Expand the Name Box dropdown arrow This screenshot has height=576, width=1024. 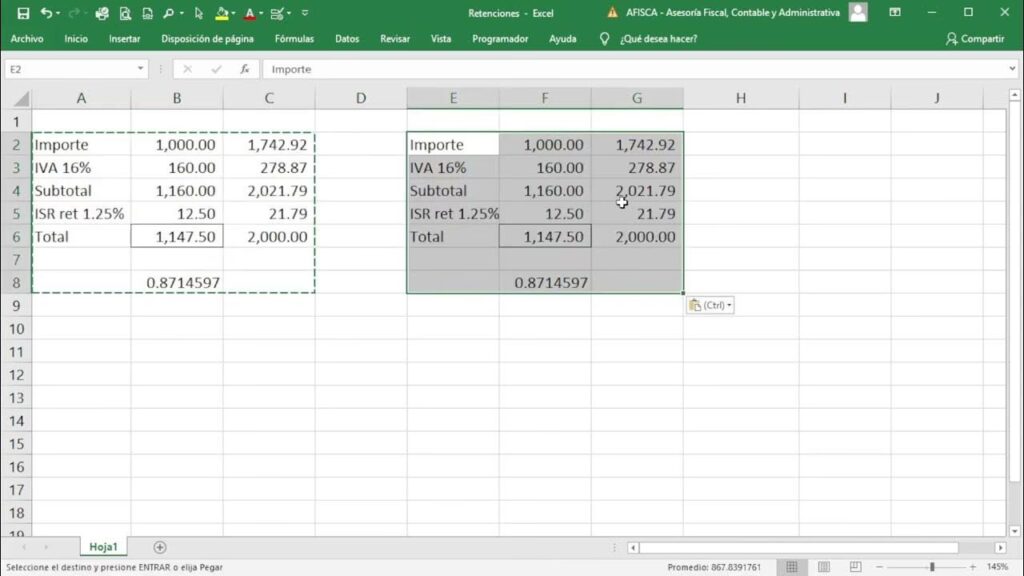coord(141,69)
